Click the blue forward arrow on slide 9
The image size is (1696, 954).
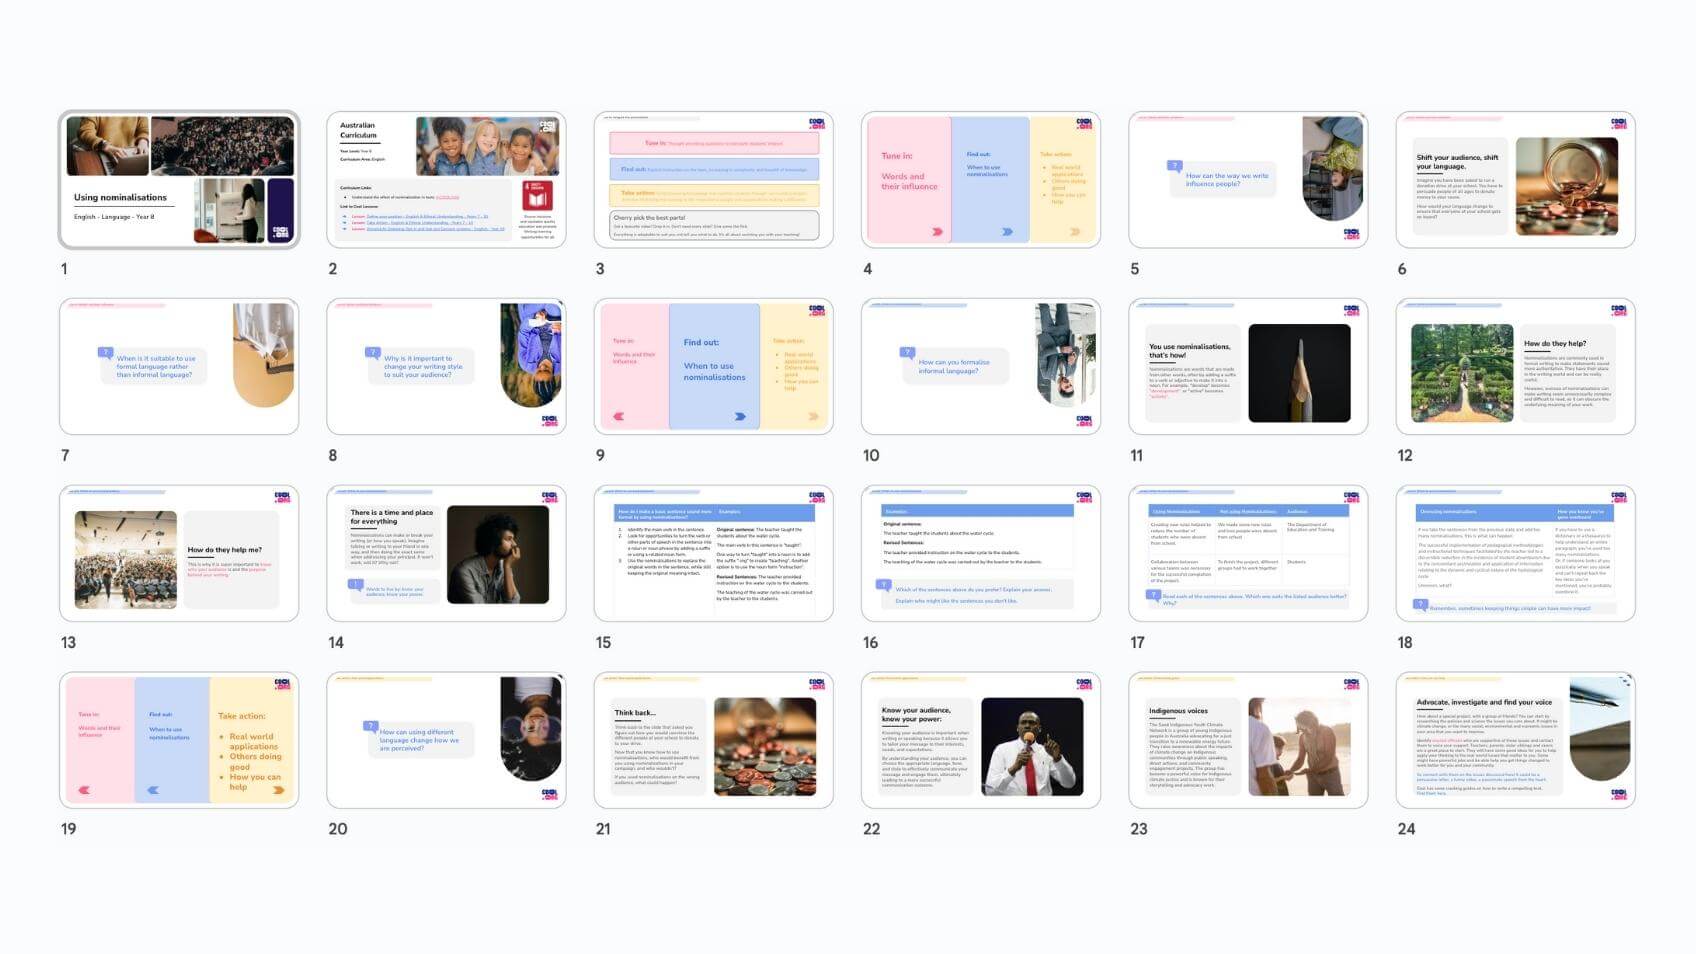pos(740,416)
